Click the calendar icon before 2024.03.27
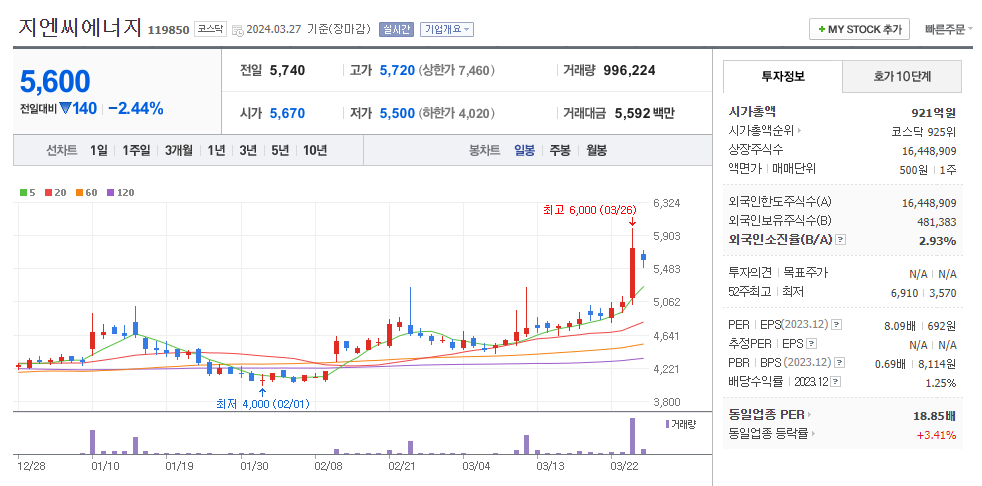This screenshot has width=982, height=486. click(237, 30)
